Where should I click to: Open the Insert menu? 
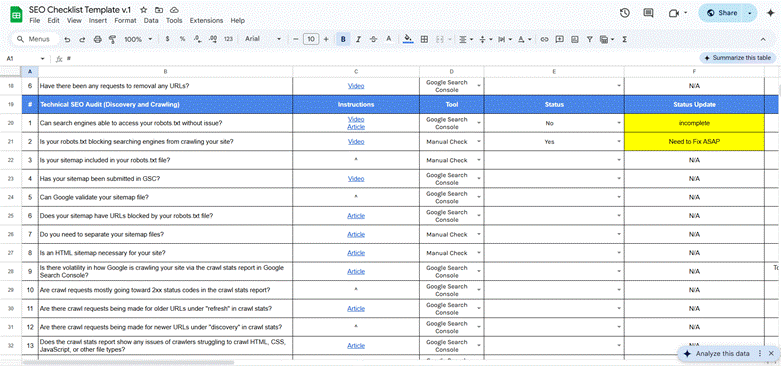click(98, 21)
